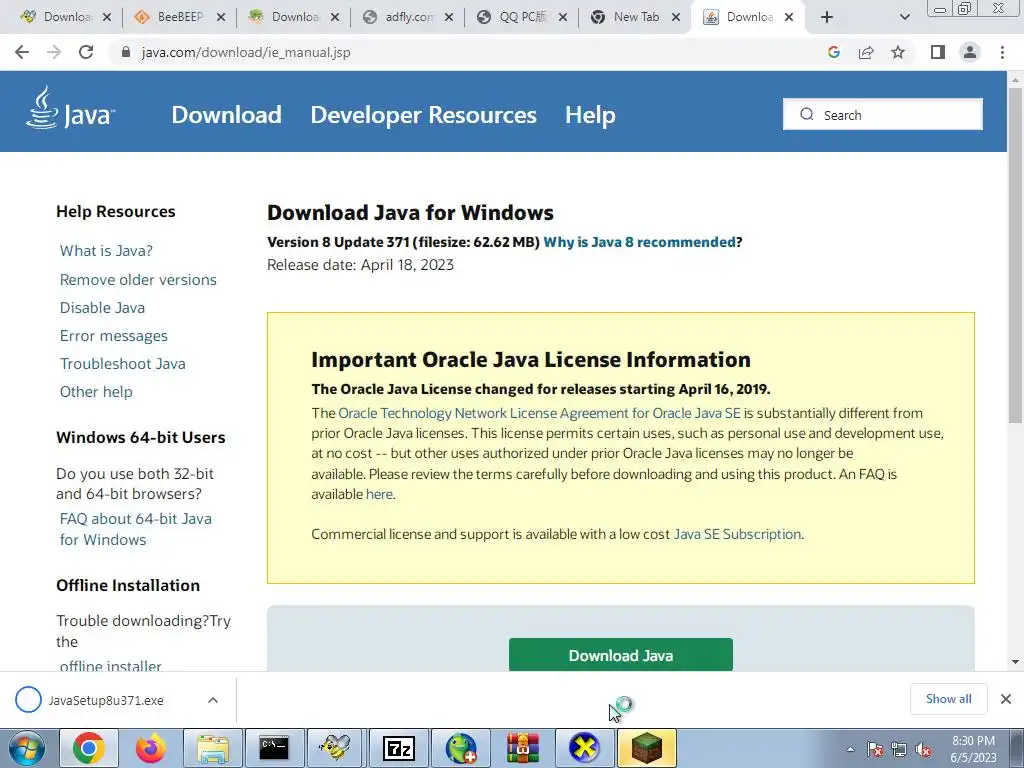This screenshot has height=768, width=1024.
Task: Open the Troubleshoot Java link
Action: click(123, 364)
